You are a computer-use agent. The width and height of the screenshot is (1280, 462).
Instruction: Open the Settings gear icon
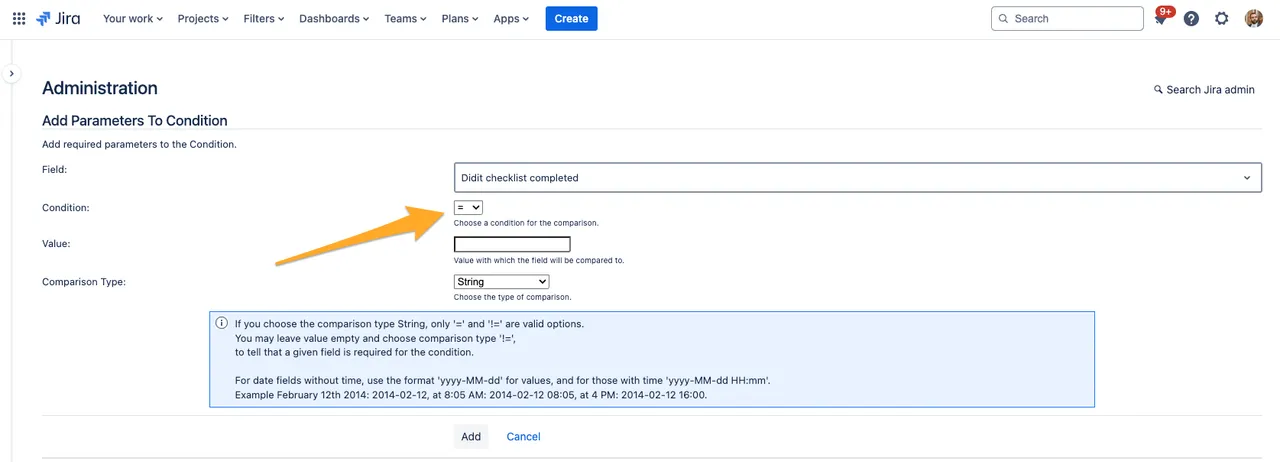tap(1221, 18)
